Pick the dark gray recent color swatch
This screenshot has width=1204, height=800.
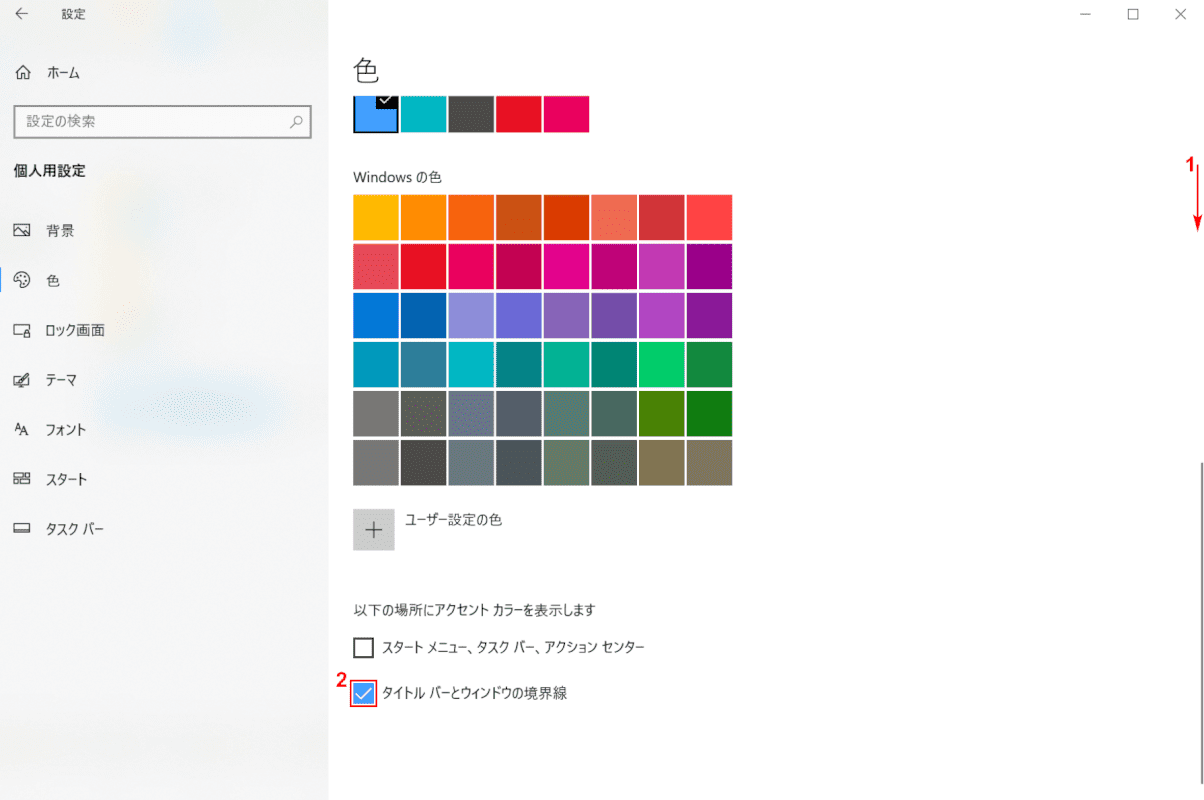click(x=471, y=114)
